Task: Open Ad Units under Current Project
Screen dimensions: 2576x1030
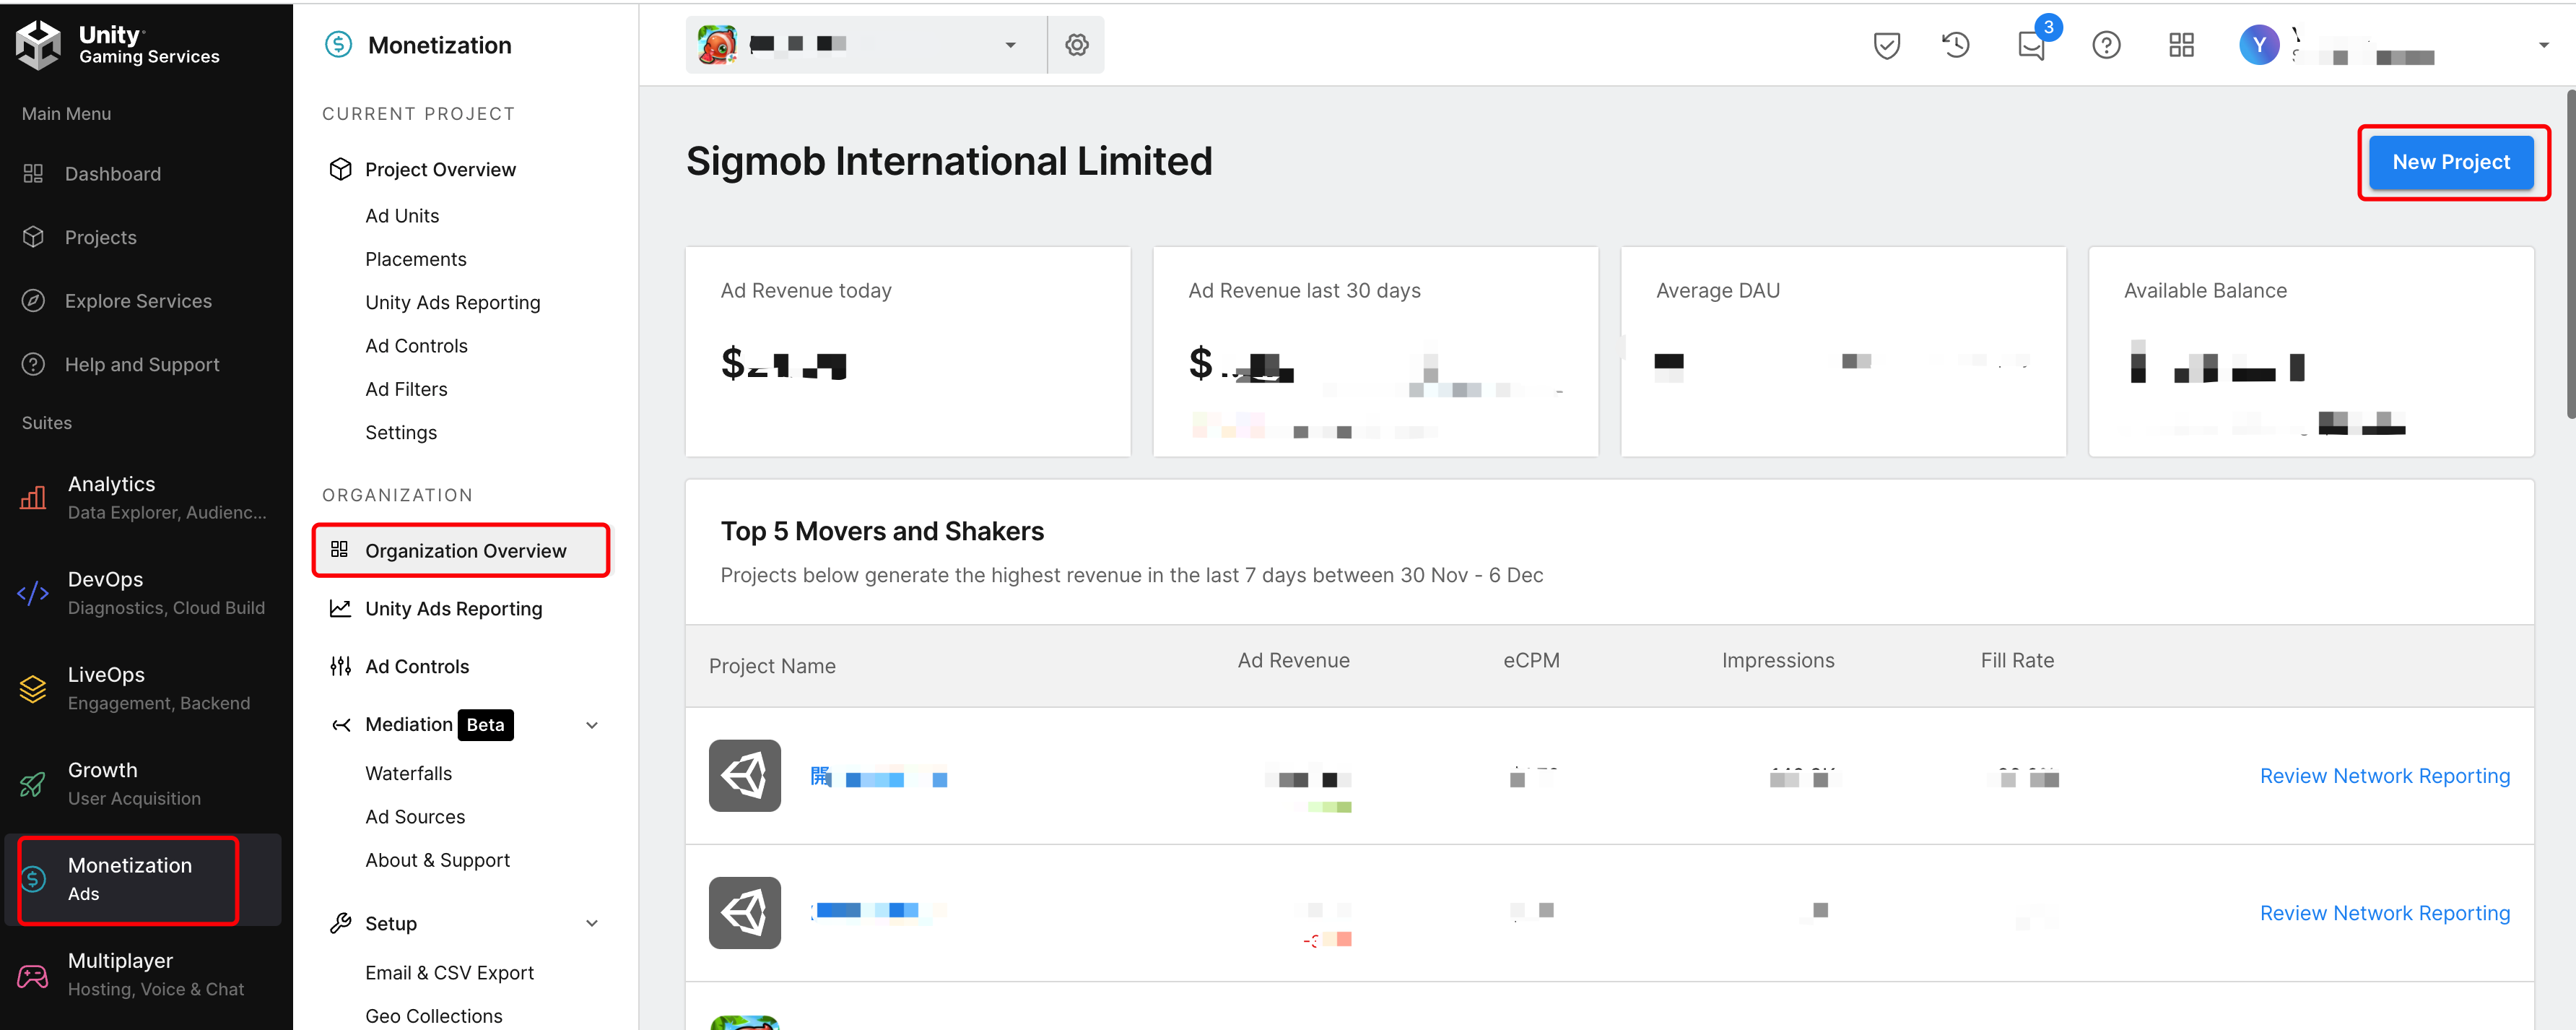Action: [402, 216]
